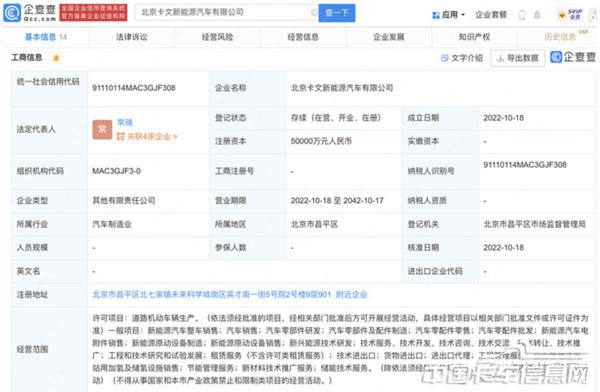Click the orange 常 avatar of the legal representative
The width and height of the screenshot is (600, 392).
click(102, 129)
